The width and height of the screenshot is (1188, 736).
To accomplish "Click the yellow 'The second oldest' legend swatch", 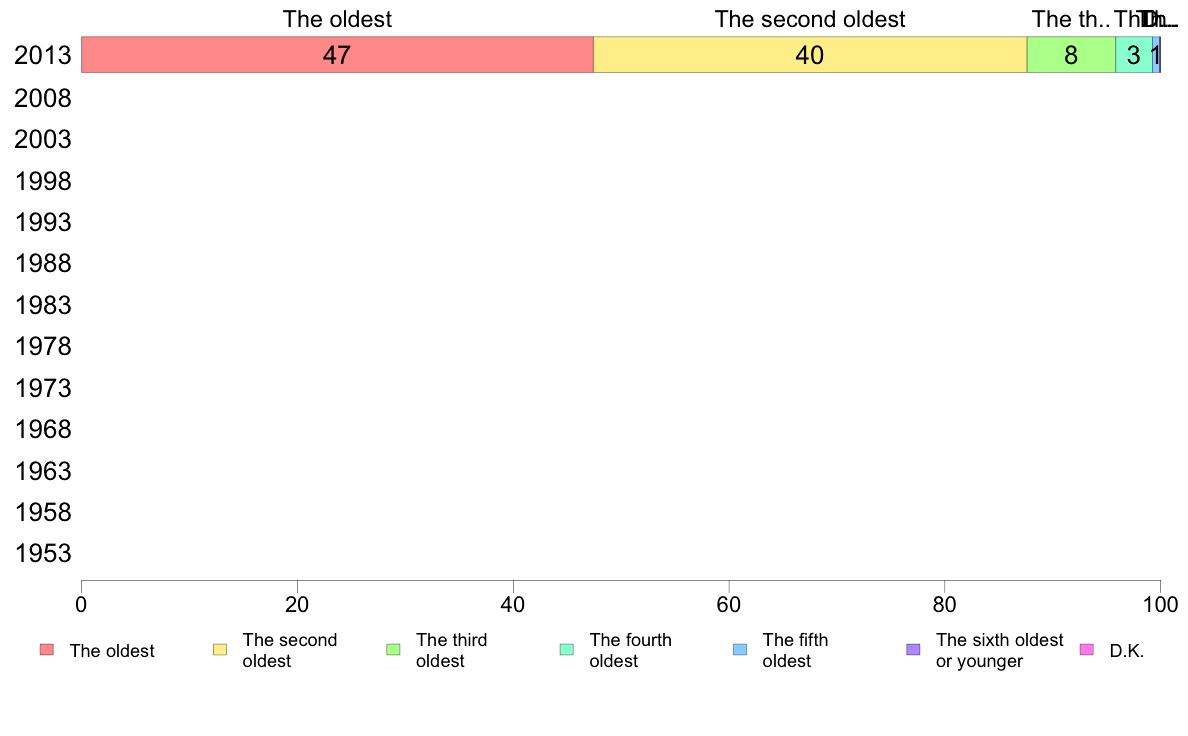I will pos(220,650).
